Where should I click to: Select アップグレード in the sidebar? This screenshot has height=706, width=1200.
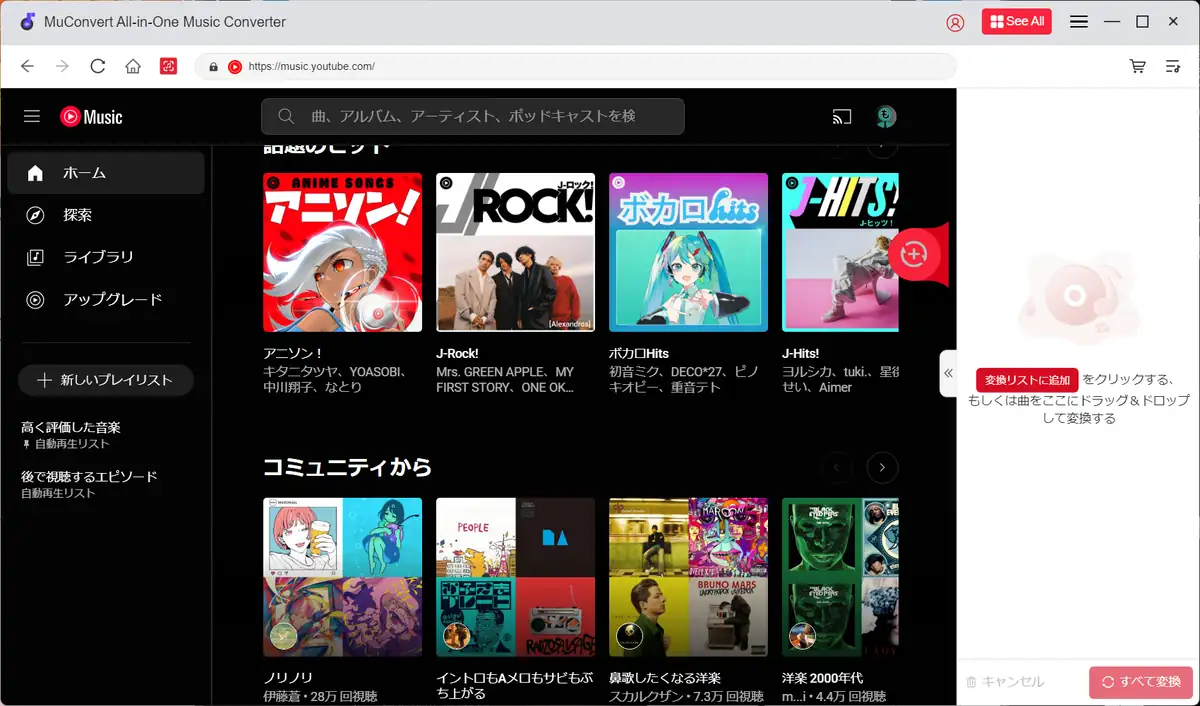coord(106,299)
